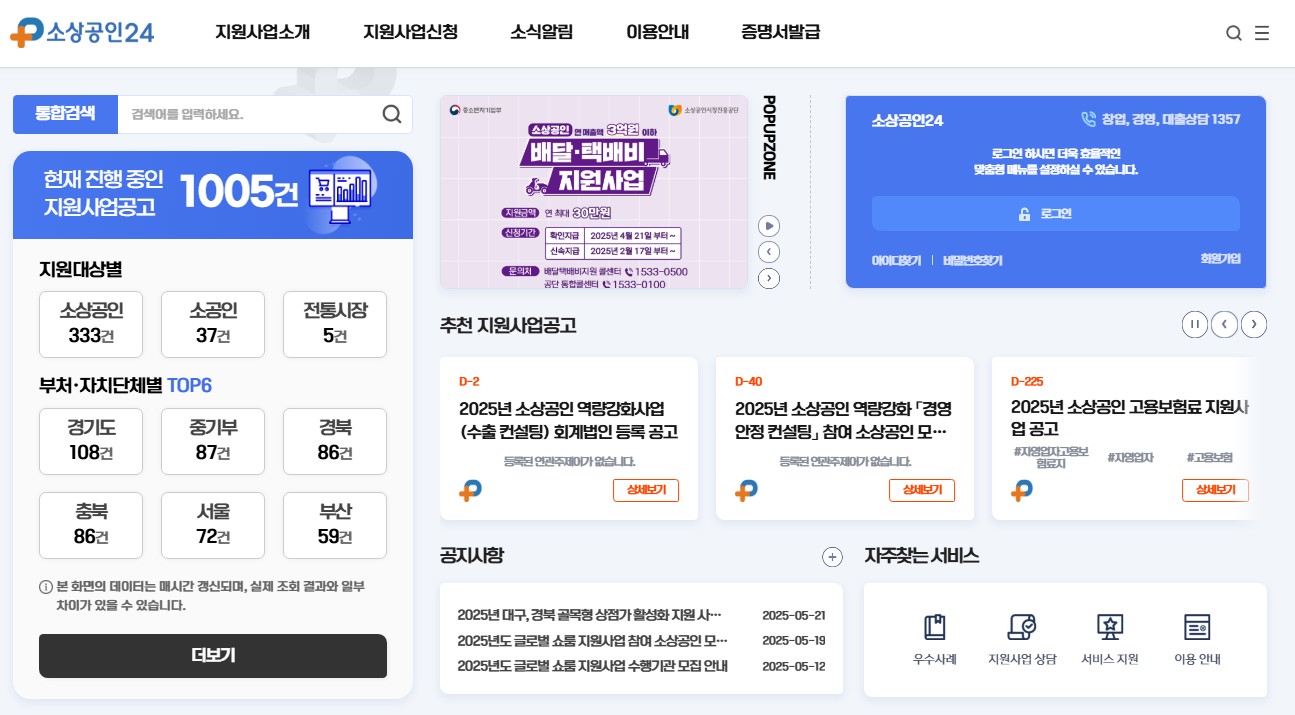This screenshot has height=715, width=1295.
Task: Show the previous popup zone banner
Action: (769, 251)
